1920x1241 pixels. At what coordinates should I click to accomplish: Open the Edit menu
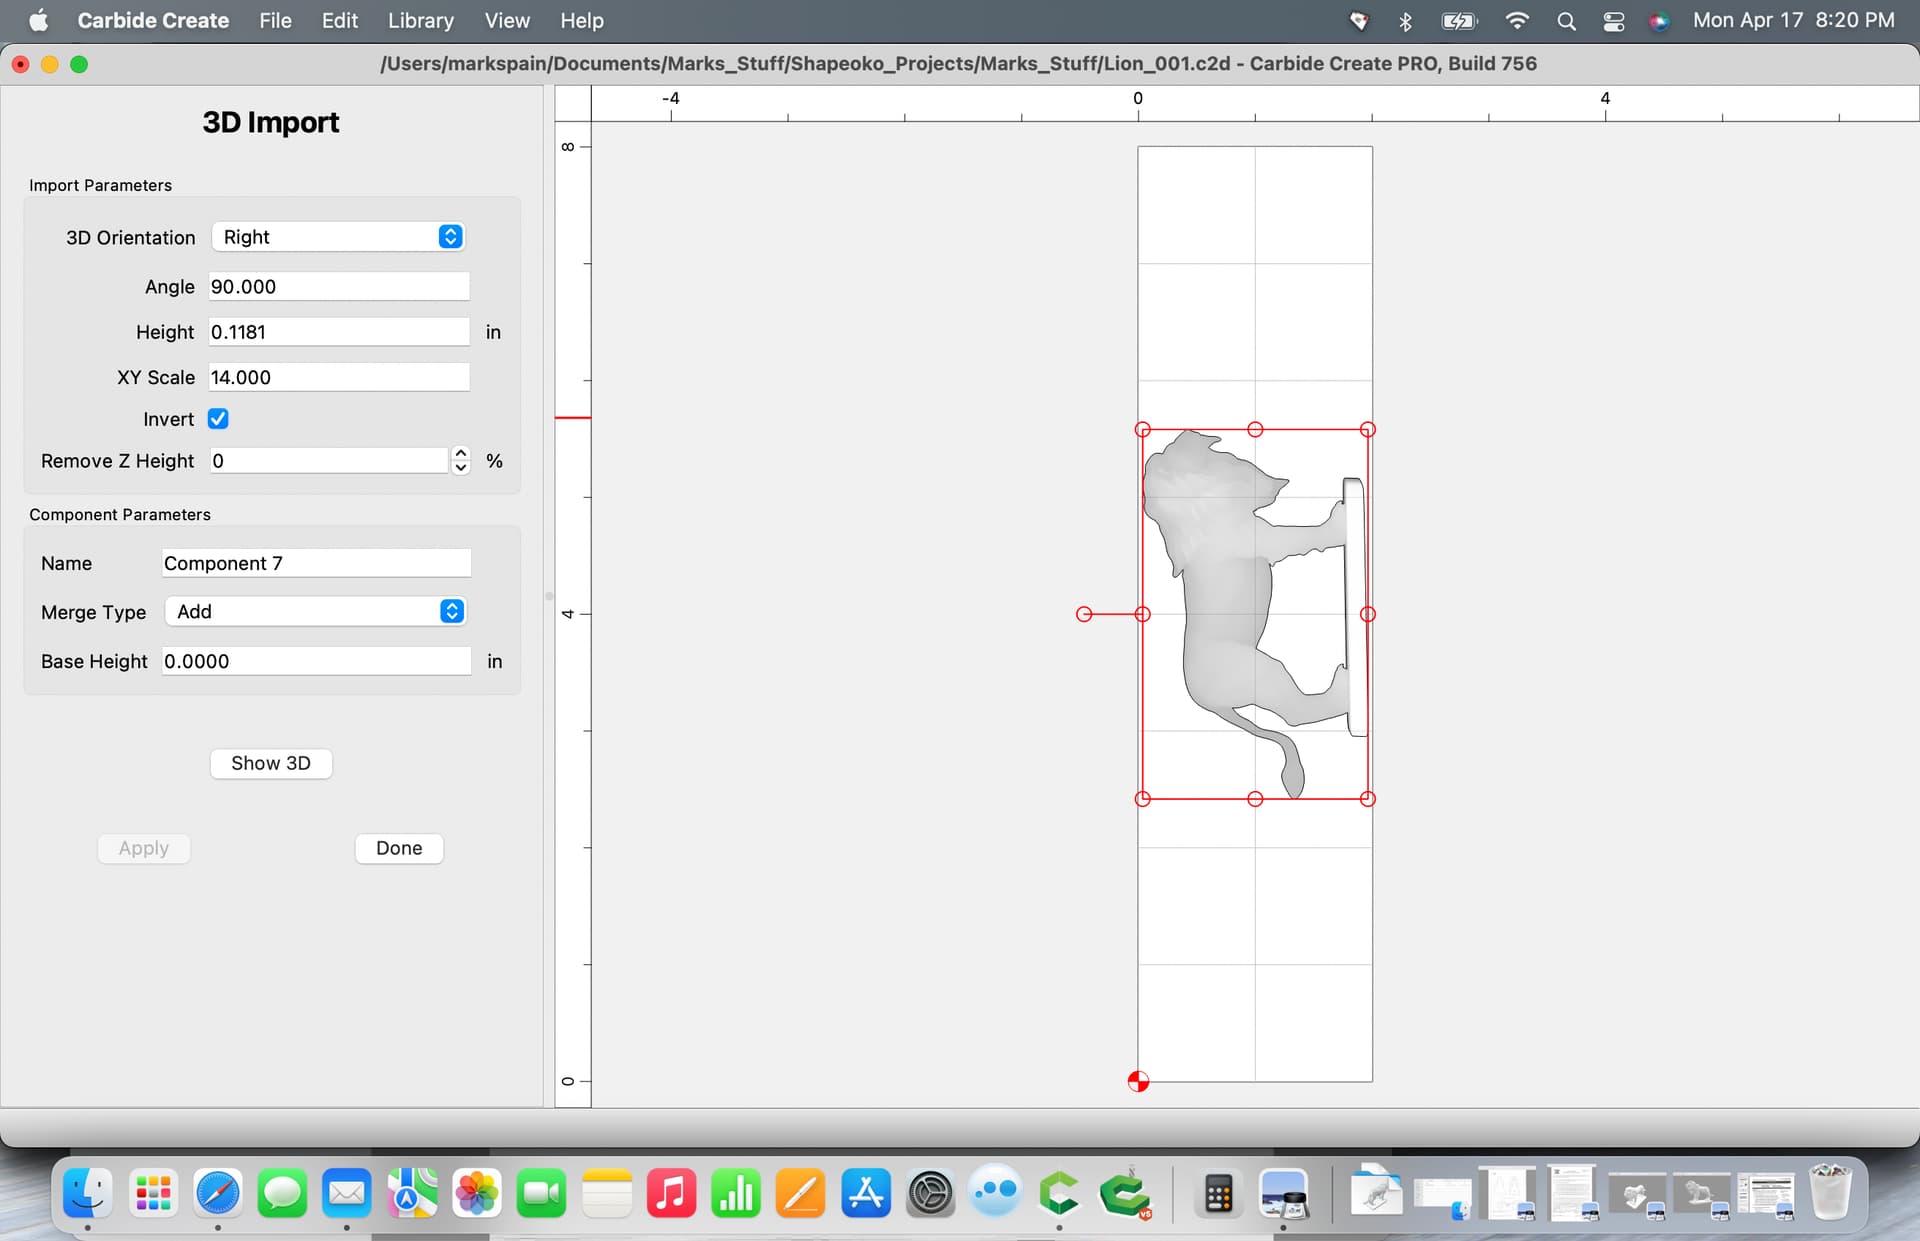[340, 20]
